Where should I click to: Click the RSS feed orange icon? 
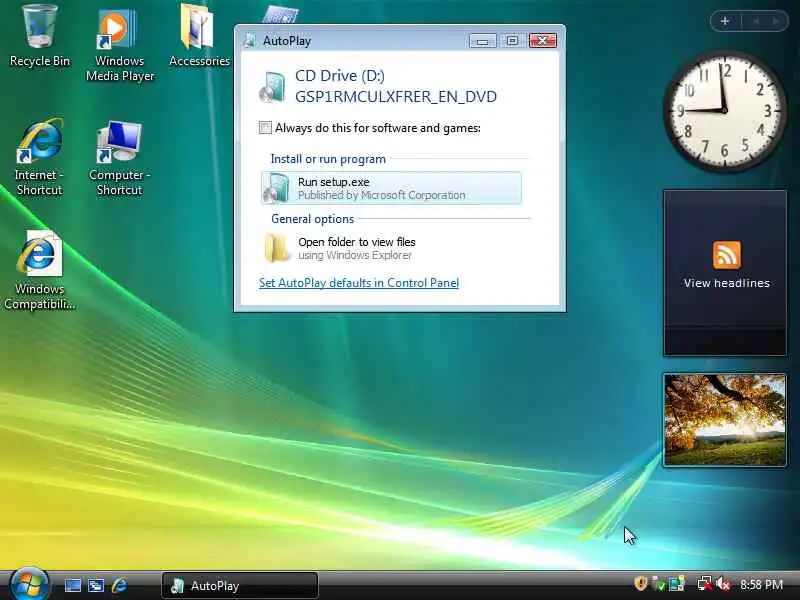727,255
